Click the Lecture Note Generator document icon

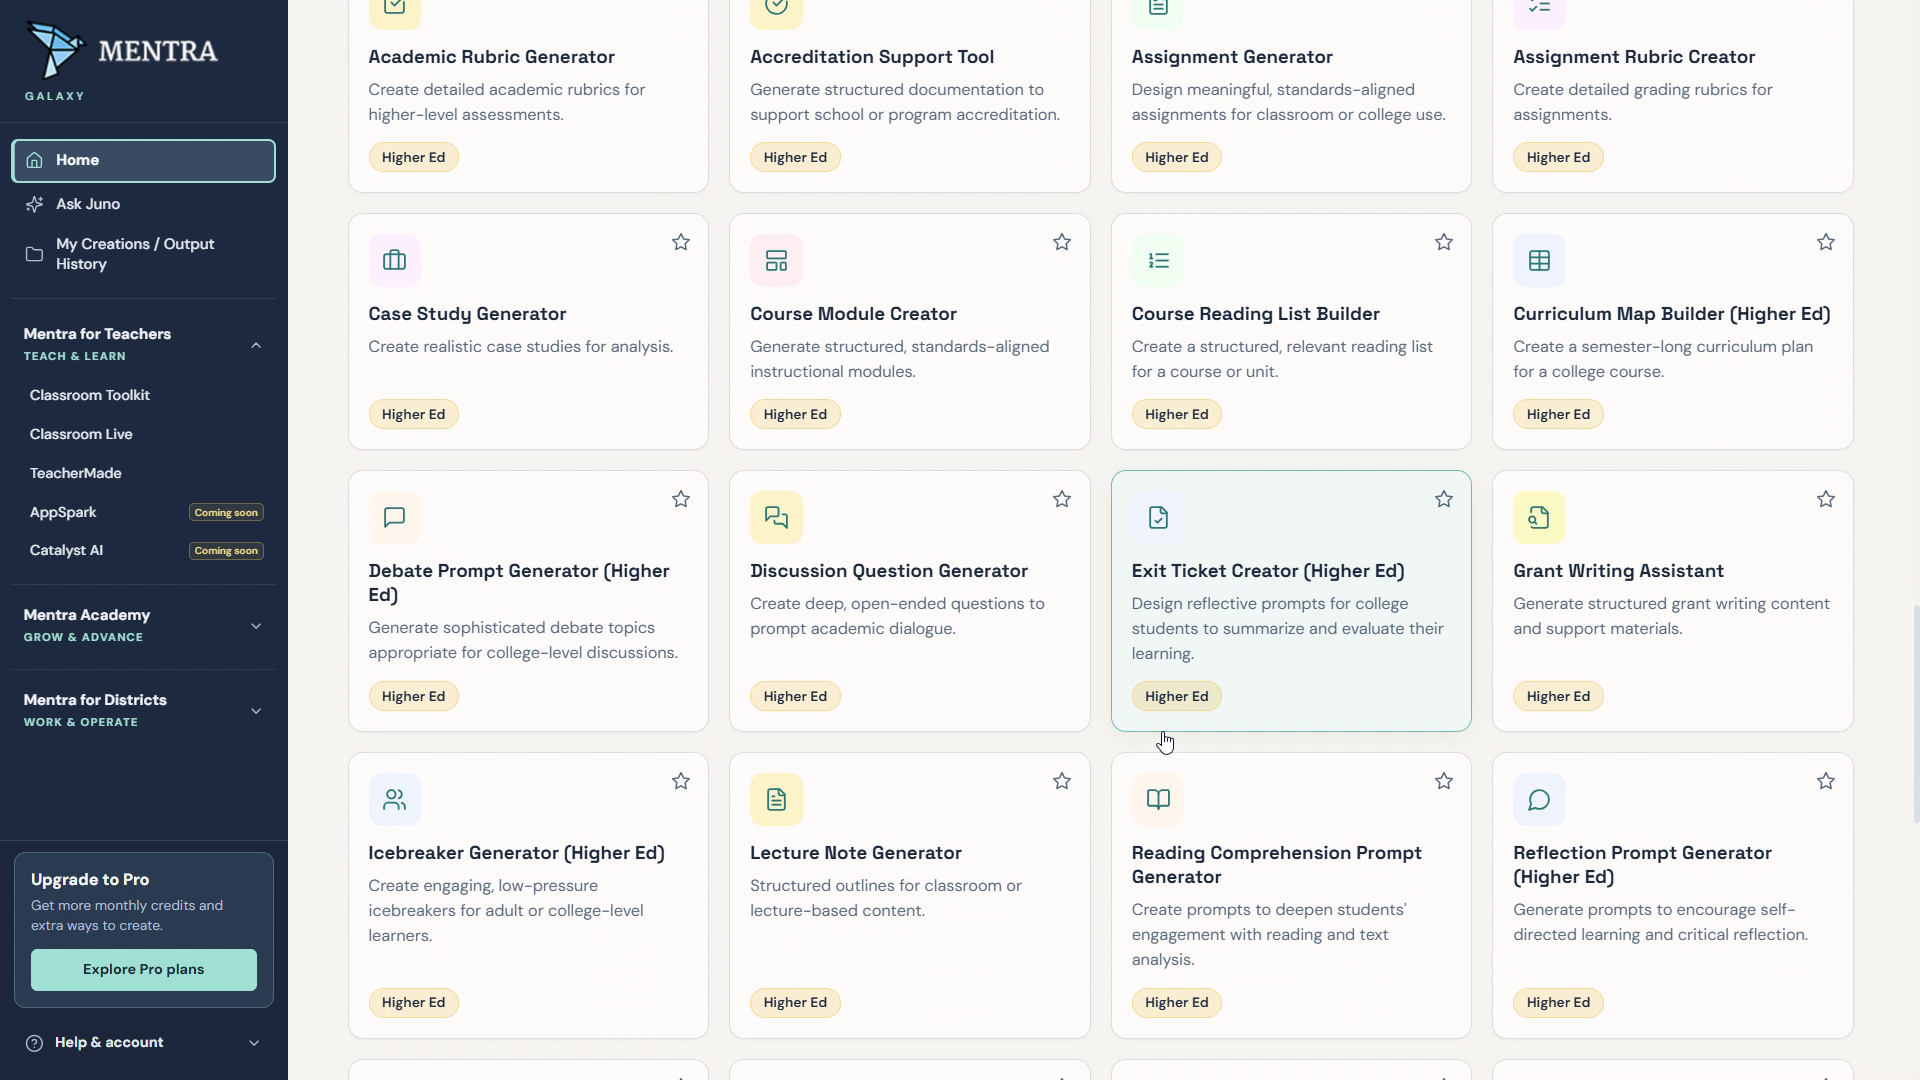(x=776, y=799)
